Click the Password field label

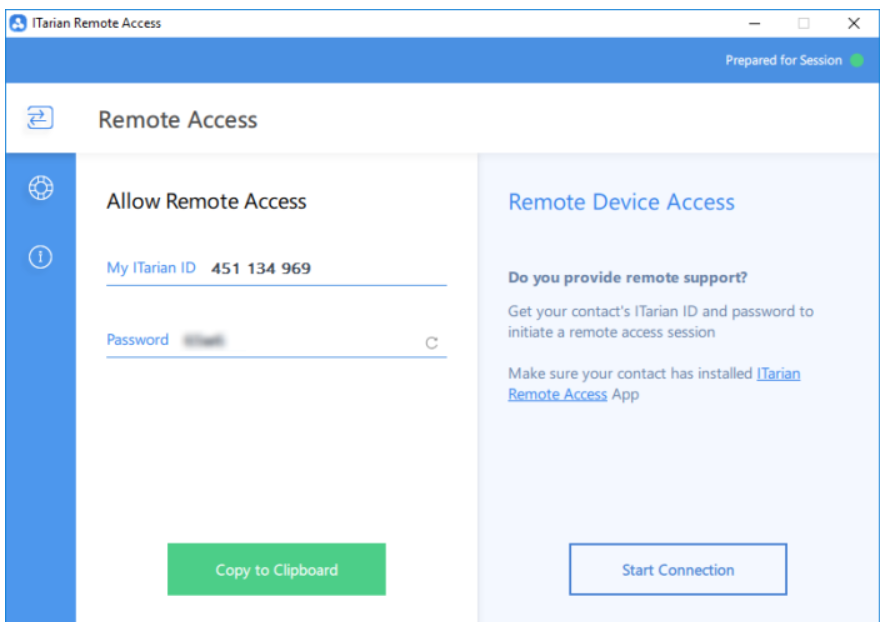pos(138,340)
